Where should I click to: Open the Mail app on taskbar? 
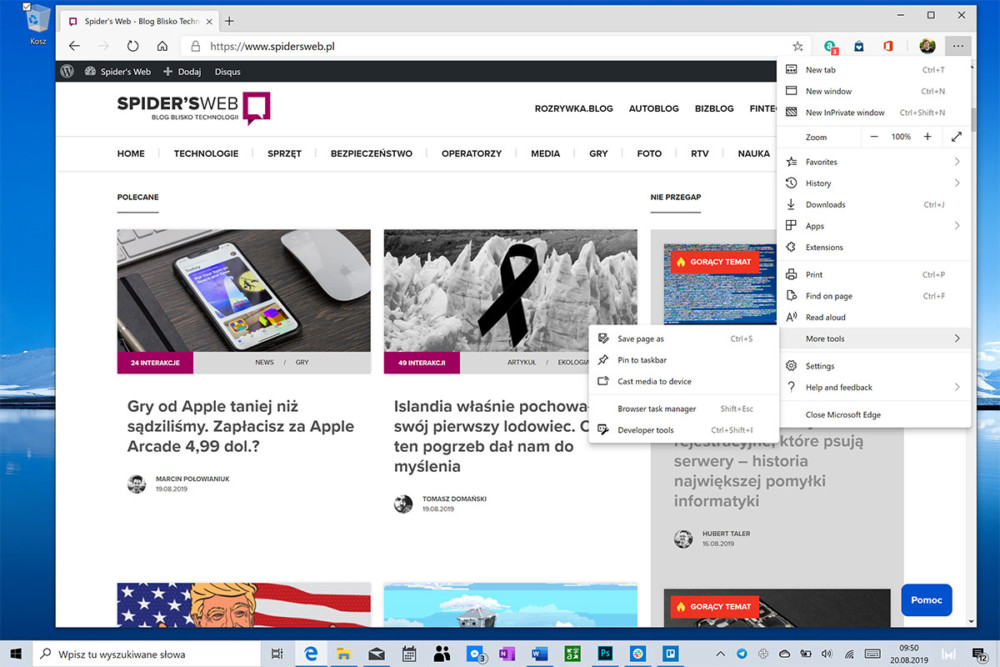(376, 654)
